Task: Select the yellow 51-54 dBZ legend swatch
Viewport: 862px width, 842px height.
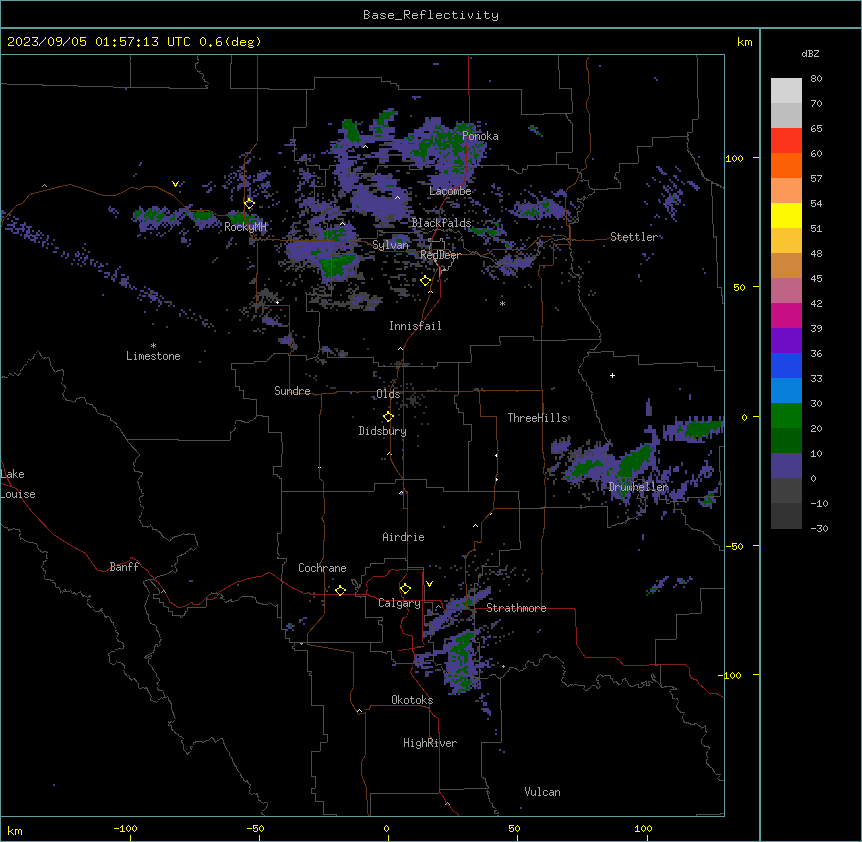Action: tap(786, 216)
